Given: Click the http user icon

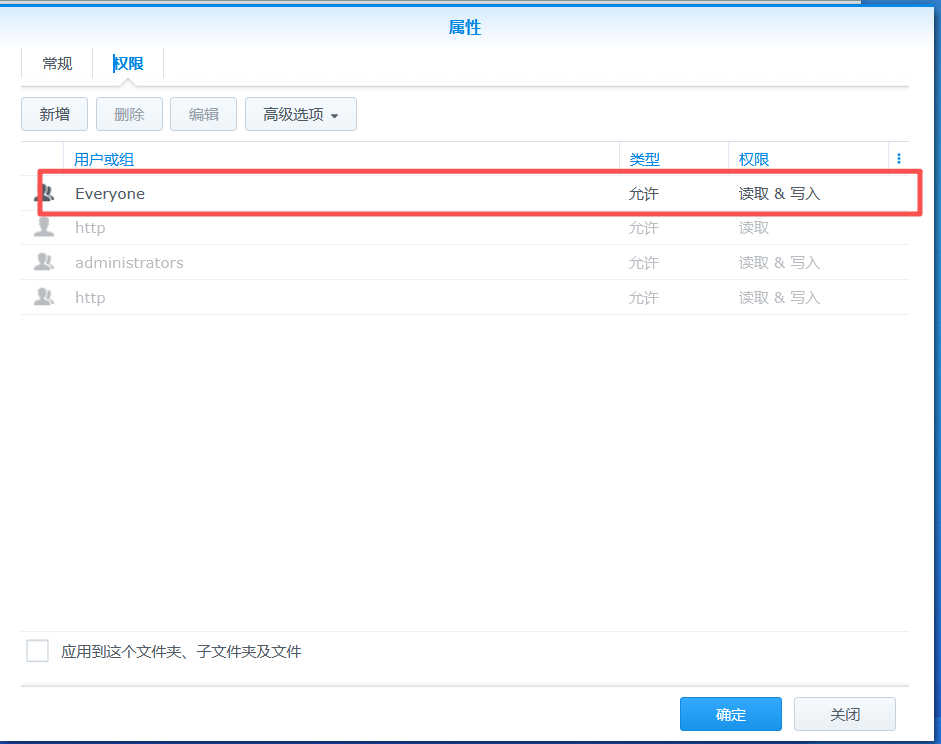Looking at the screenshot, I should [44, 227].
